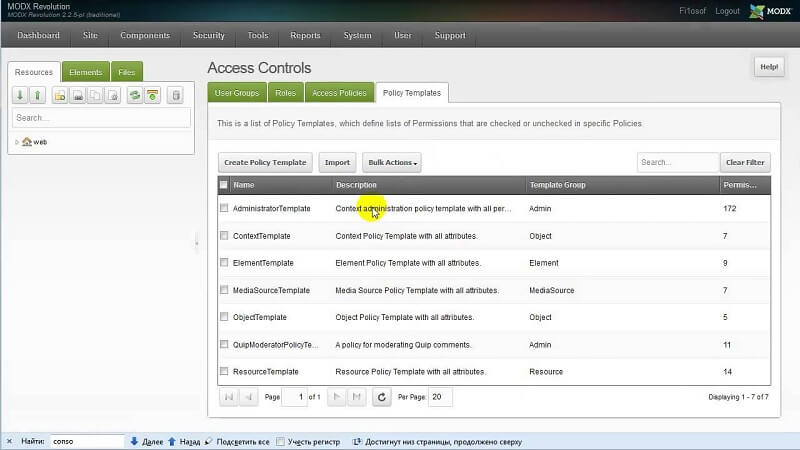Click the Create Policy Template button

(x=265, y=162)
